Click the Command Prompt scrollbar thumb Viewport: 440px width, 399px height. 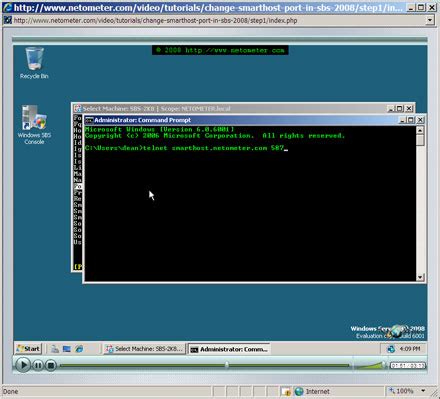[420, 140]
